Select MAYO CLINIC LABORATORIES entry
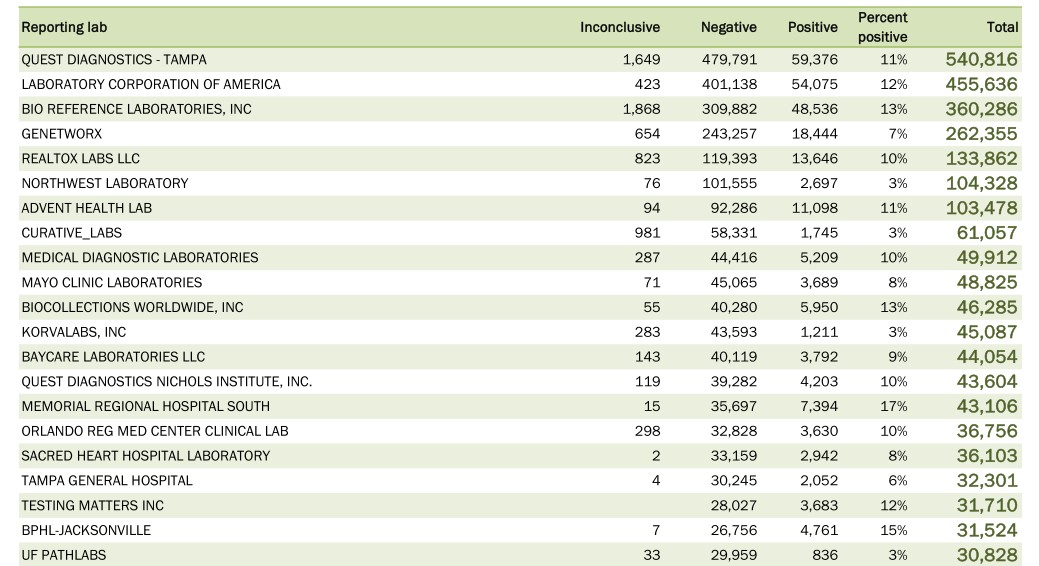The width and height of the screenshot is (1039, 566). pyautogui.click(x=112, y=282)
